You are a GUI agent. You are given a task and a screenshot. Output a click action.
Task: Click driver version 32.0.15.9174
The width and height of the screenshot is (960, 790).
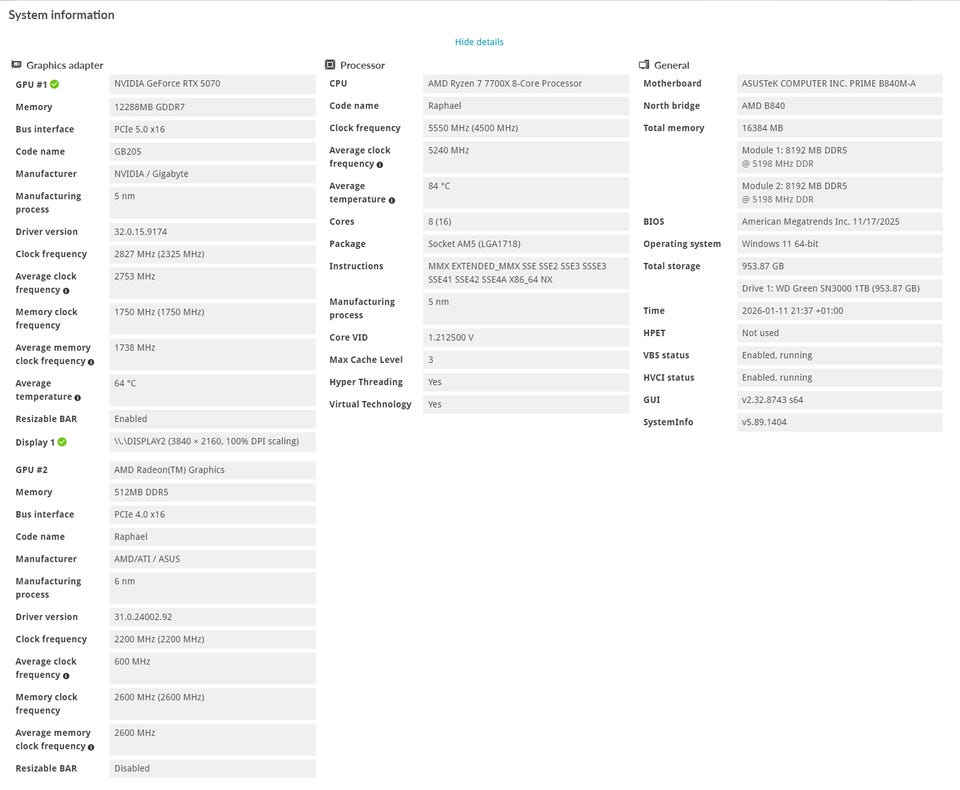point(212,231)
